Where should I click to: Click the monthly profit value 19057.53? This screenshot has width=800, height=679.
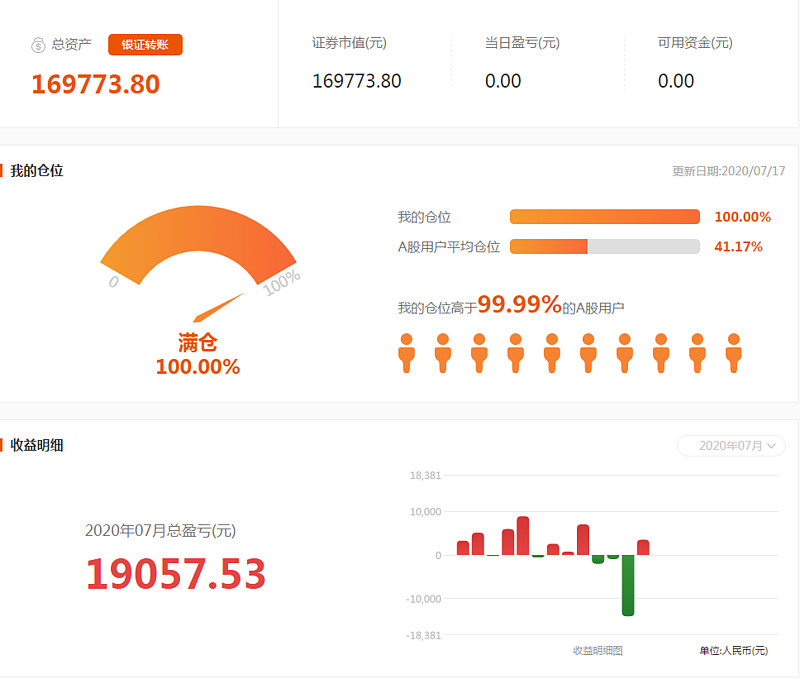coord(176,574)
